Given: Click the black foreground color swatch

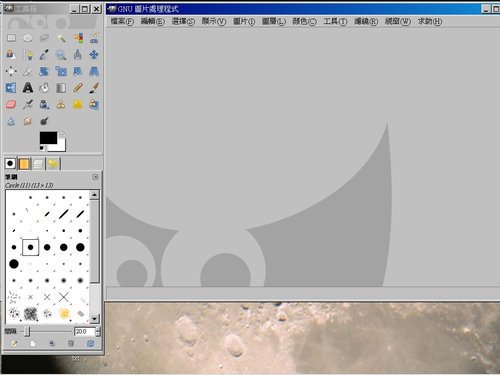Looking at the screenshot, I should [x=48, y=137].
